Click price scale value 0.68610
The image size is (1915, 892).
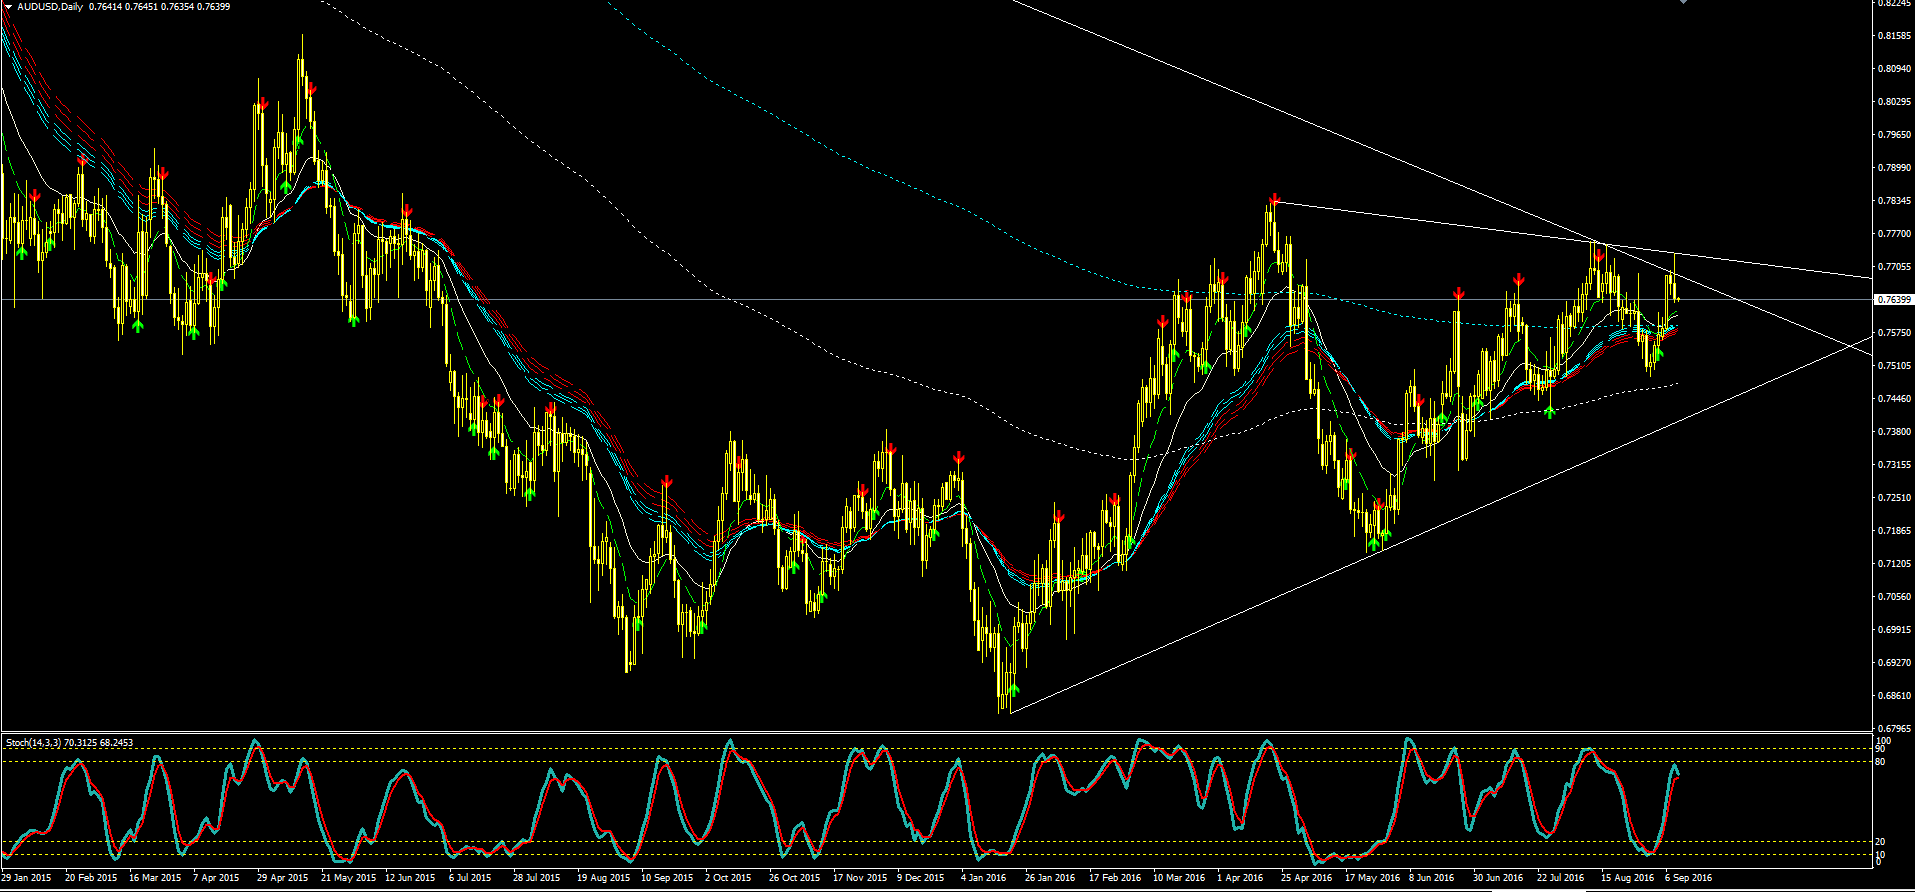(1894, 696)
